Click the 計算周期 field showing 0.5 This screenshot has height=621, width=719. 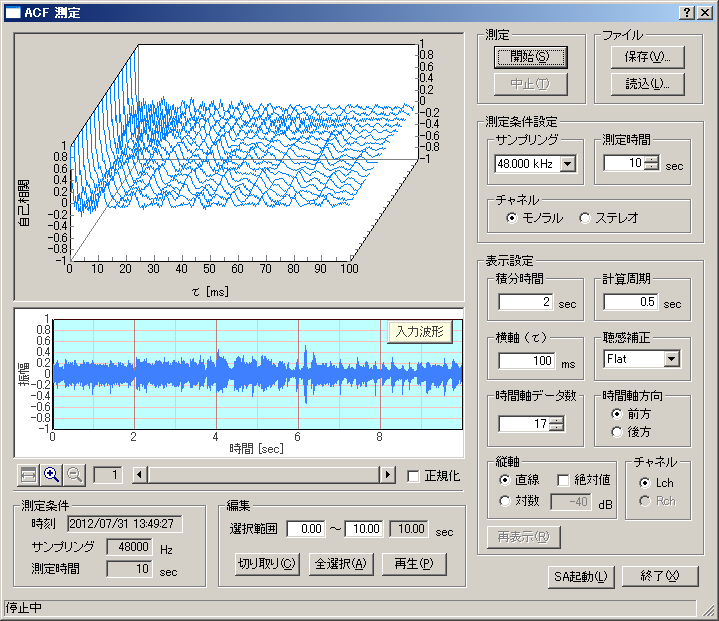coord(631,302)
